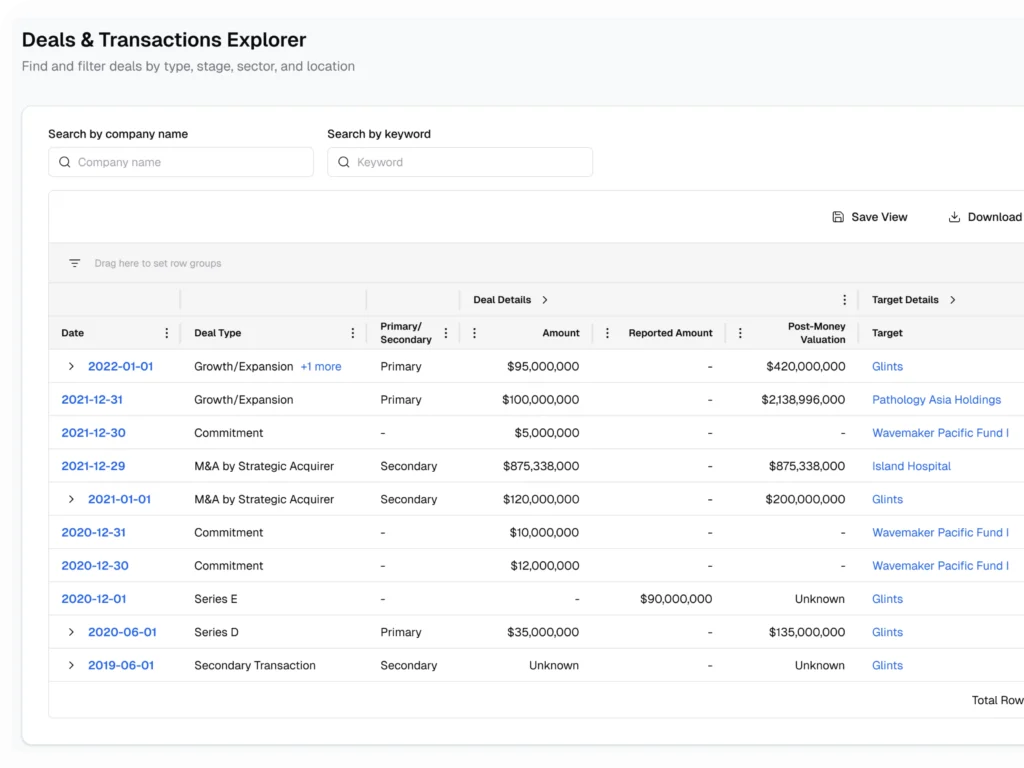Expand the 2021-01-01 deal row

coord(71,499)
